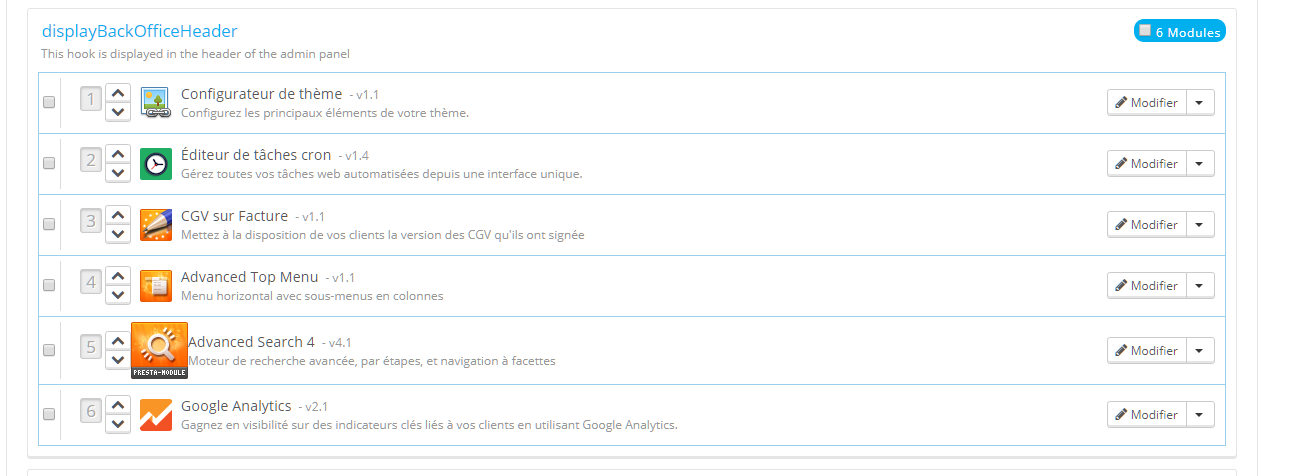Image resolution: width=1293 pixels, height=476 pixels.
Task: Click the CGV sur Facture module icon
Action: [x=156, y=225]
